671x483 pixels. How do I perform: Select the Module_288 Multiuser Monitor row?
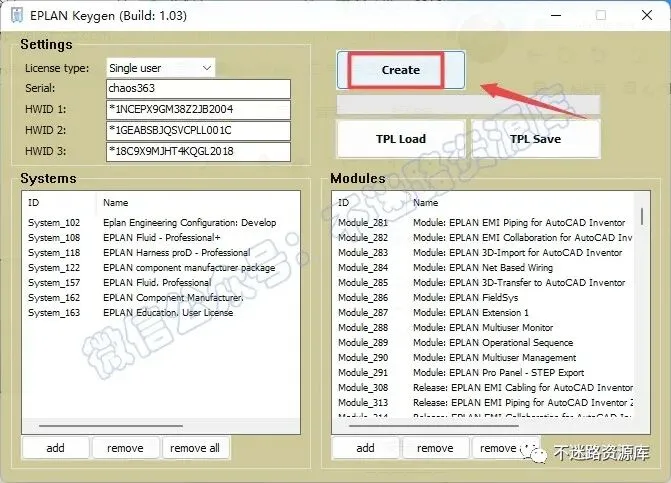coord(484,328)
